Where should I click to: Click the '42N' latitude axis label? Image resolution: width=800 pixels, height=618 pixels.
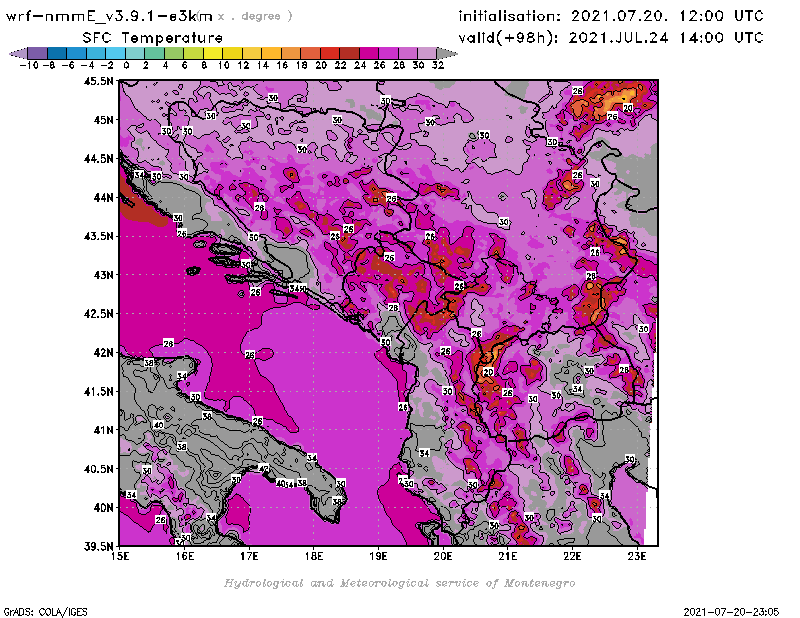pyautogui.click(x=103, y=353)
